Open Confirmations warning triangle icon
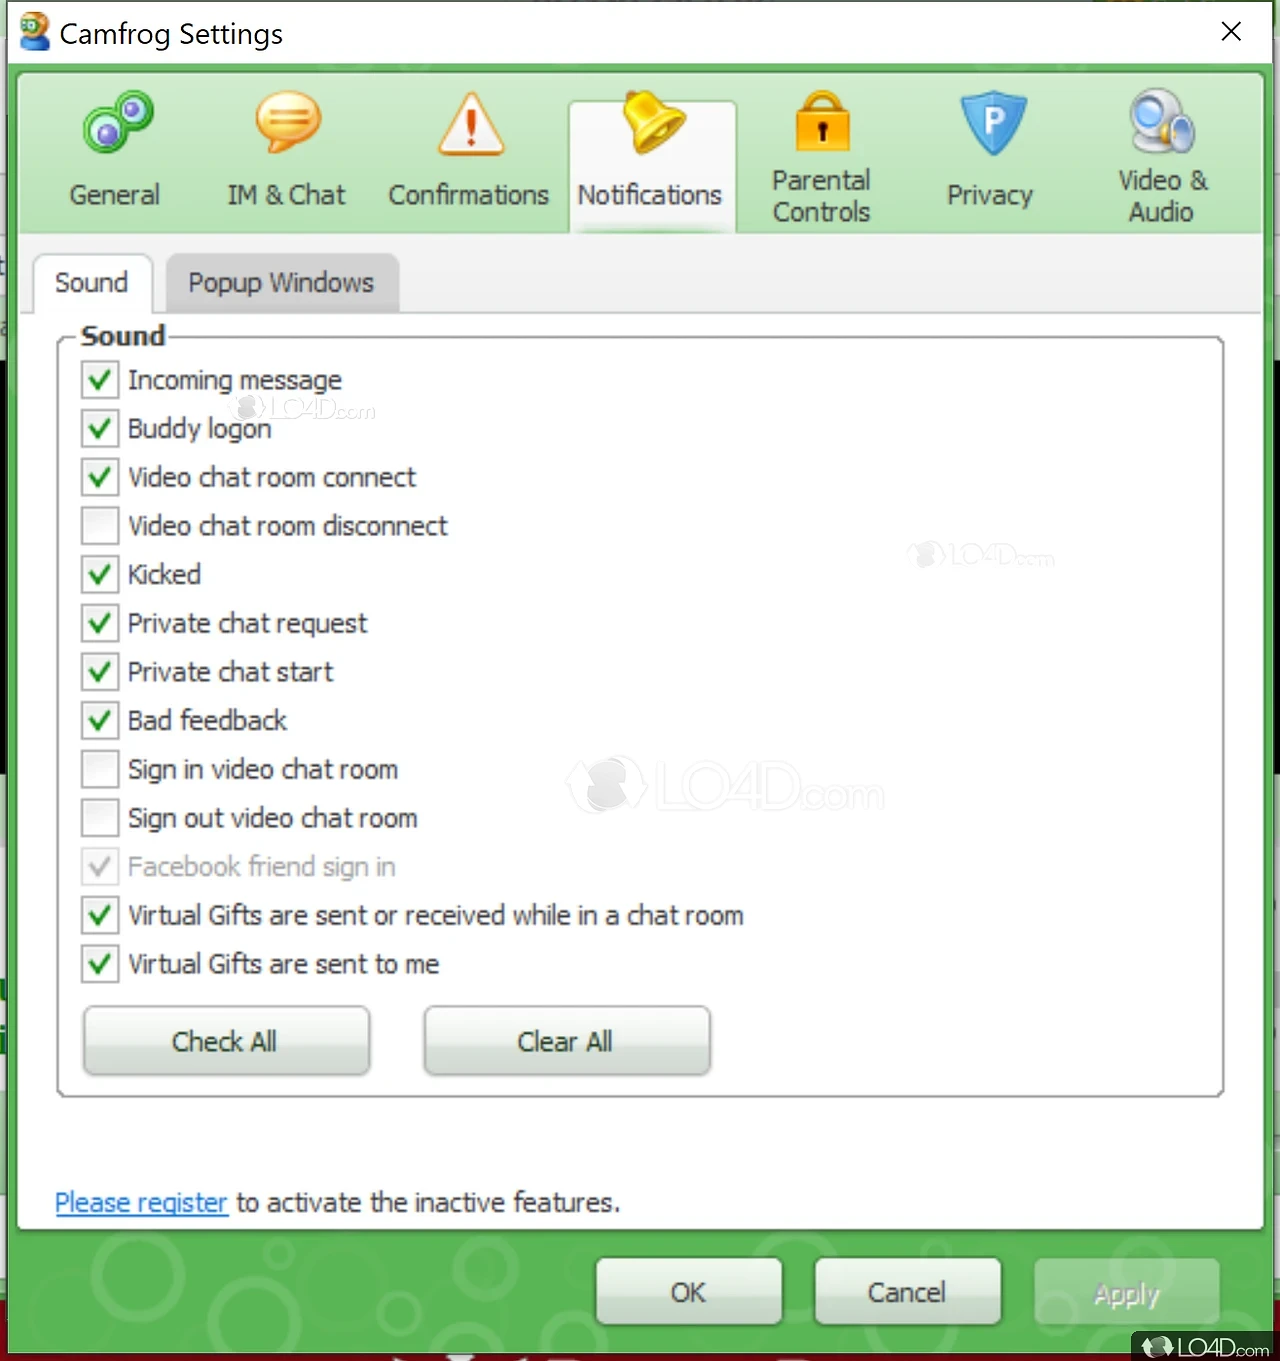Viewport: 1280px width, 1361px height. [471, 124]
